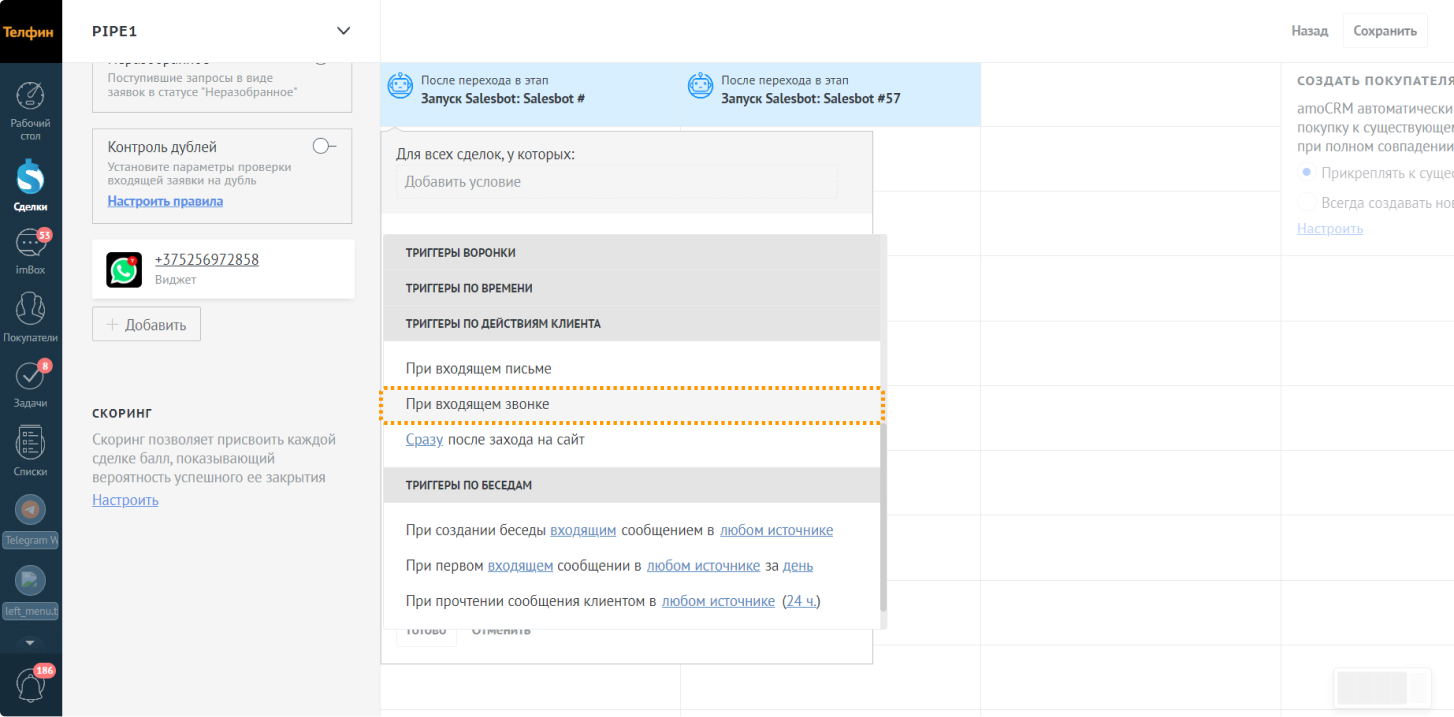1454x717 pixels.
Task: Choose the При входящем письме trigger
Action: click(x=478, y=369)
